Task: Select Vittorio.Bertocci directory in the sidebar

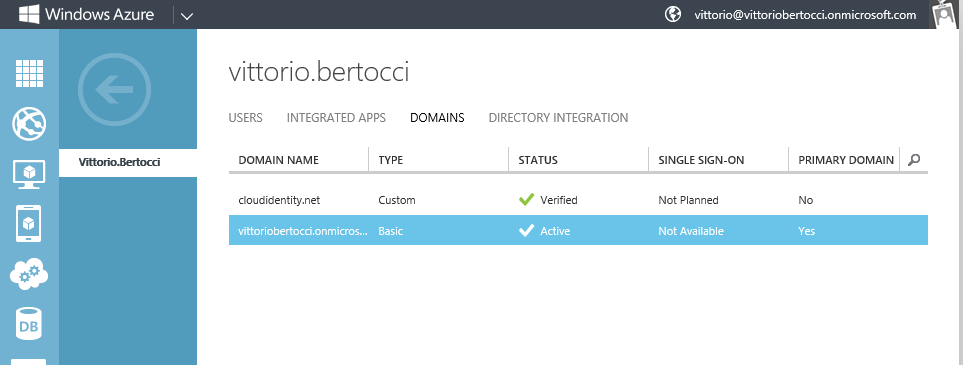Action: [128, 163]
